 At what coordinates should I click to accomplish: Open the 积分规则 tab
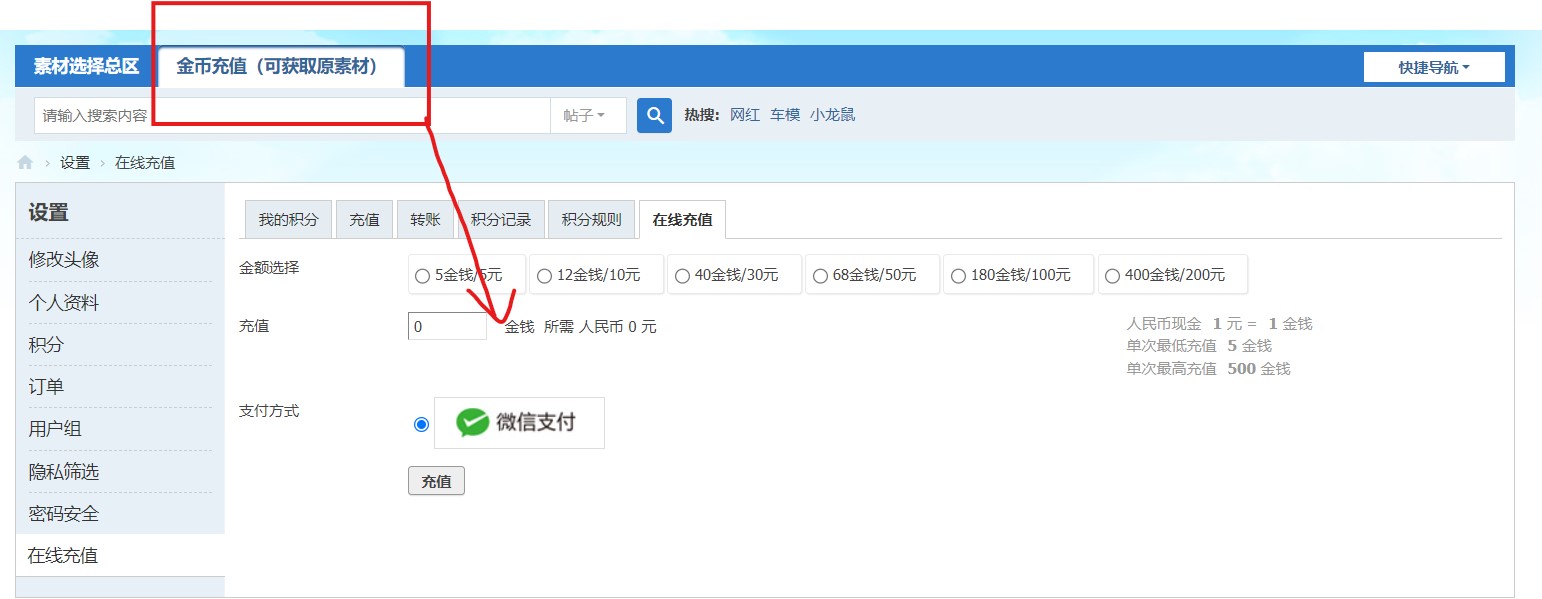(x=591, y=220)
